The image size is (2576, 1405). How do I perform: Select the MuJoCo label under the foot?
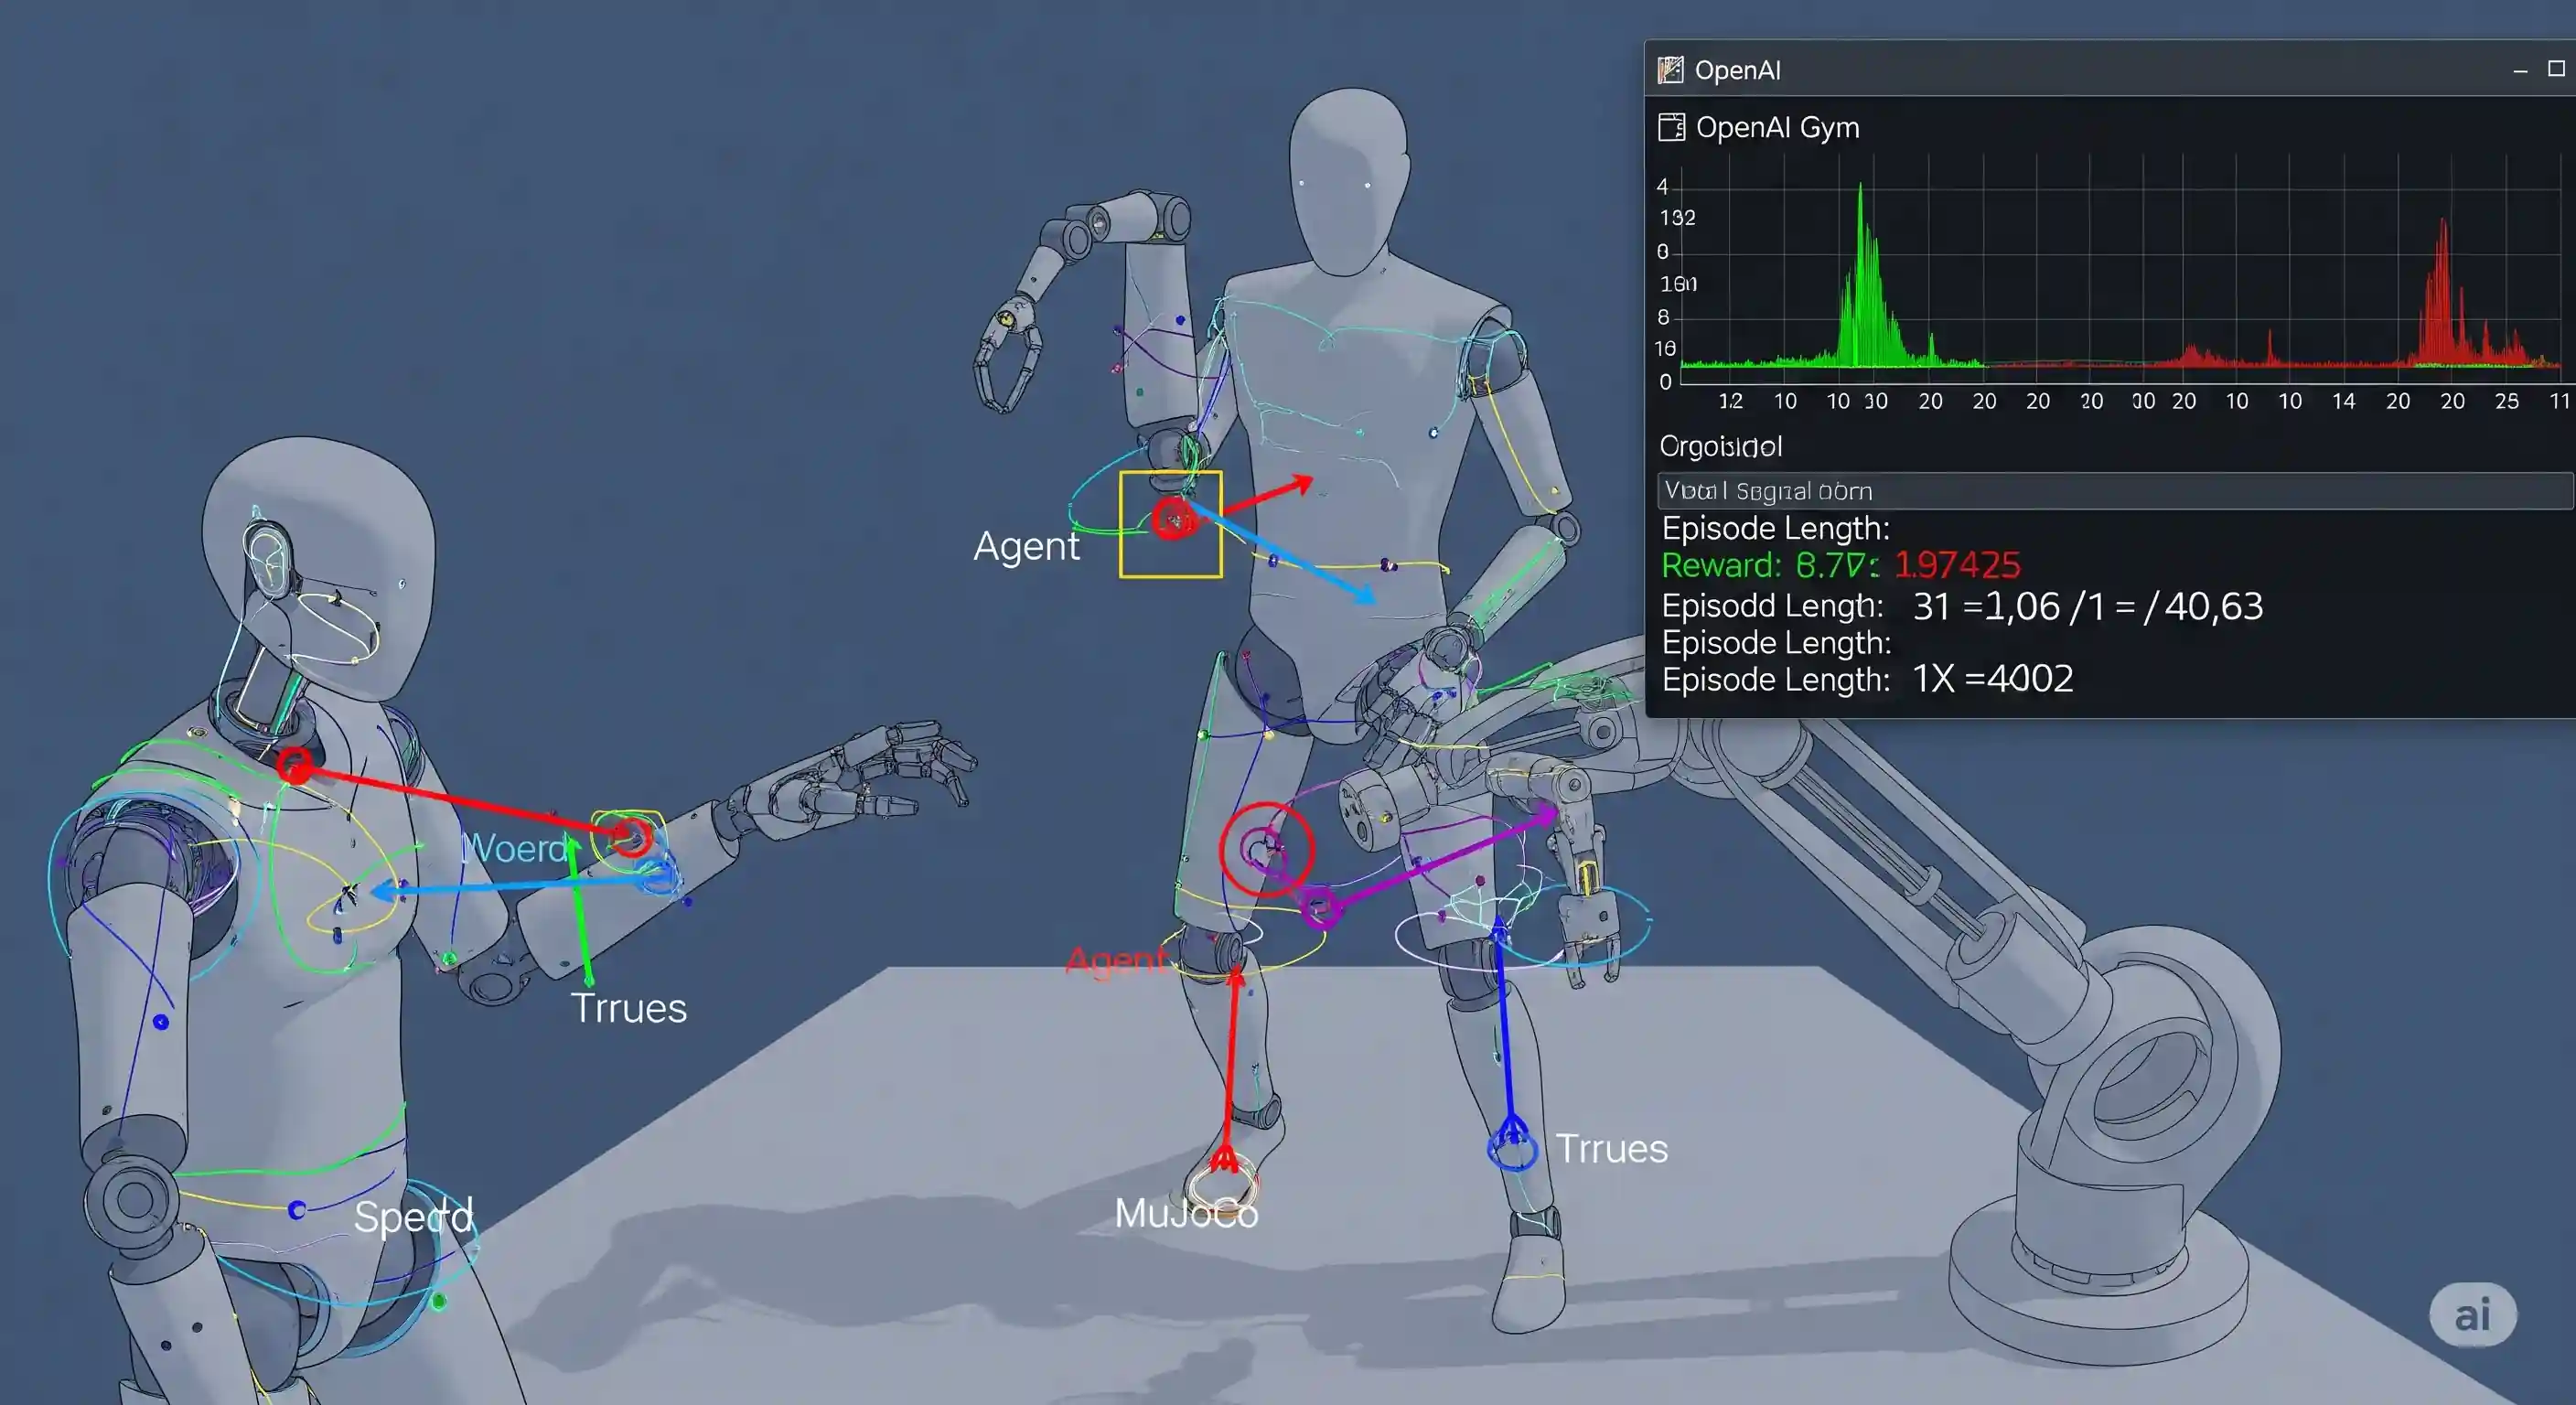pyautogui.click(x=1186, y=1213)
